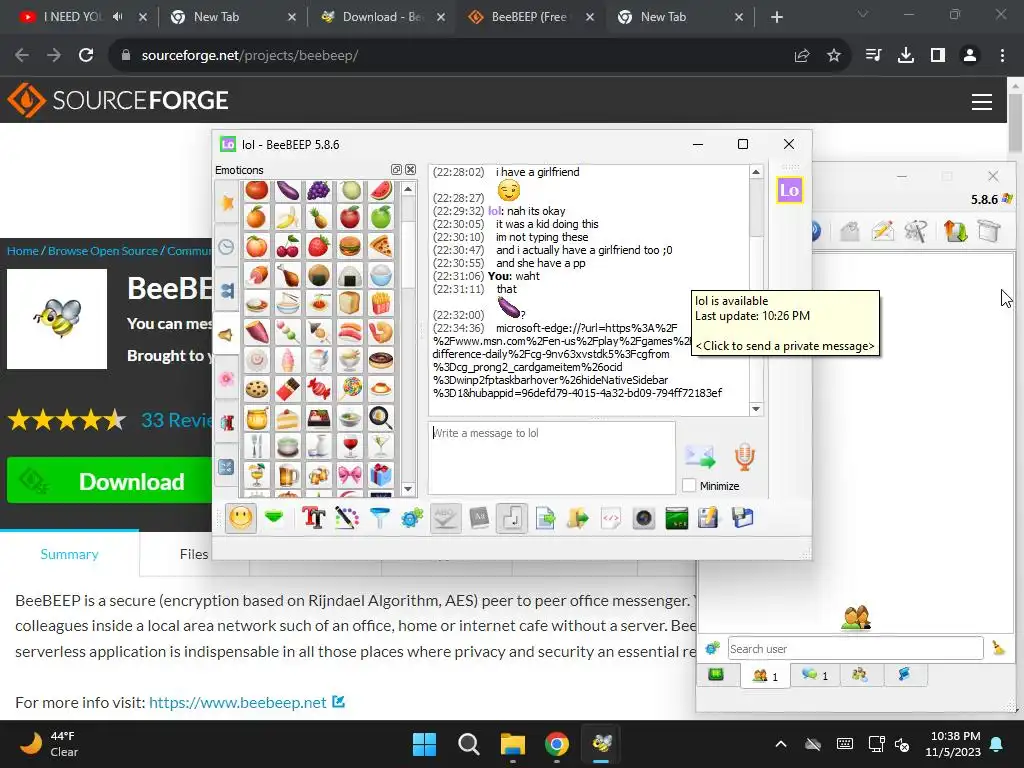This screenshot has width=1024, height=768.
Task: Click the file transfer arrows icon in main window
Action: (955, 231)
